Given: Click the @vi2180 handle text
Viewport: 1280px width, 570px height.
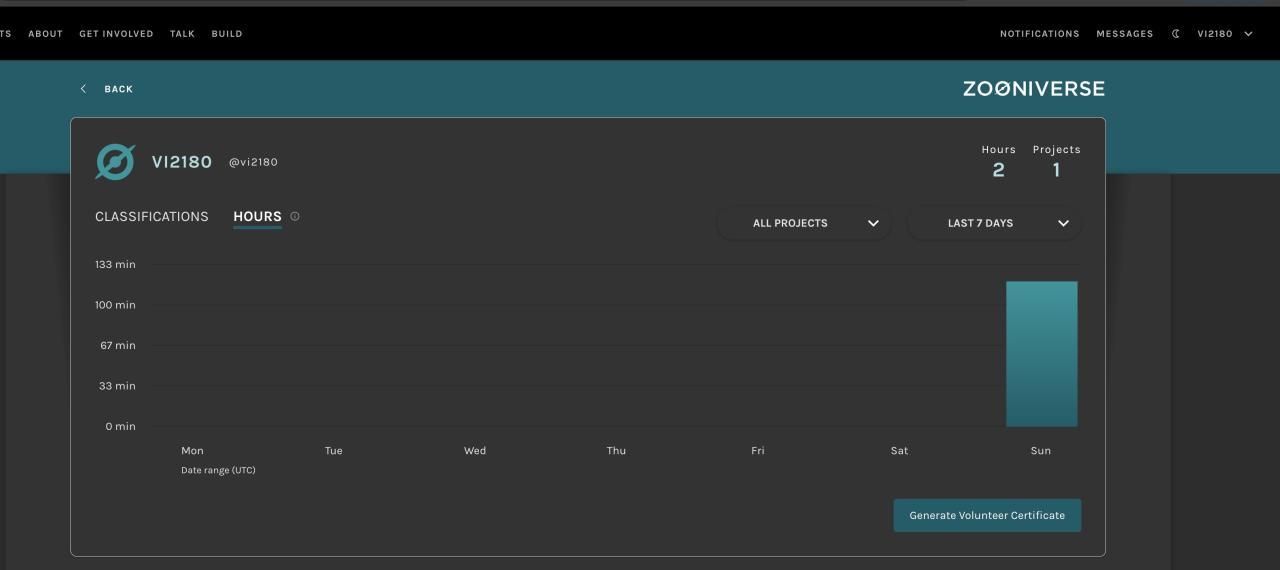Looking at the screenshot, I should (253, 162).
